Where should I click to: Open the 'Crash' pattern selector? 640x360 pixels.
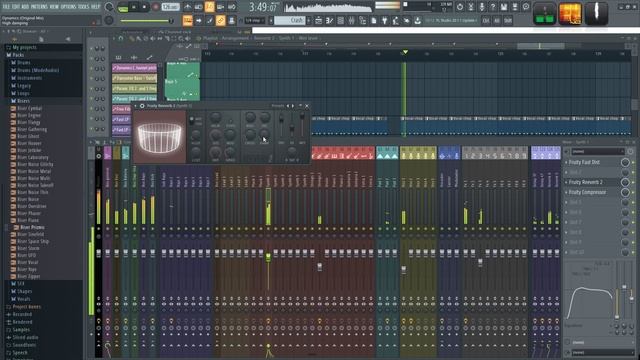(289, 20)
